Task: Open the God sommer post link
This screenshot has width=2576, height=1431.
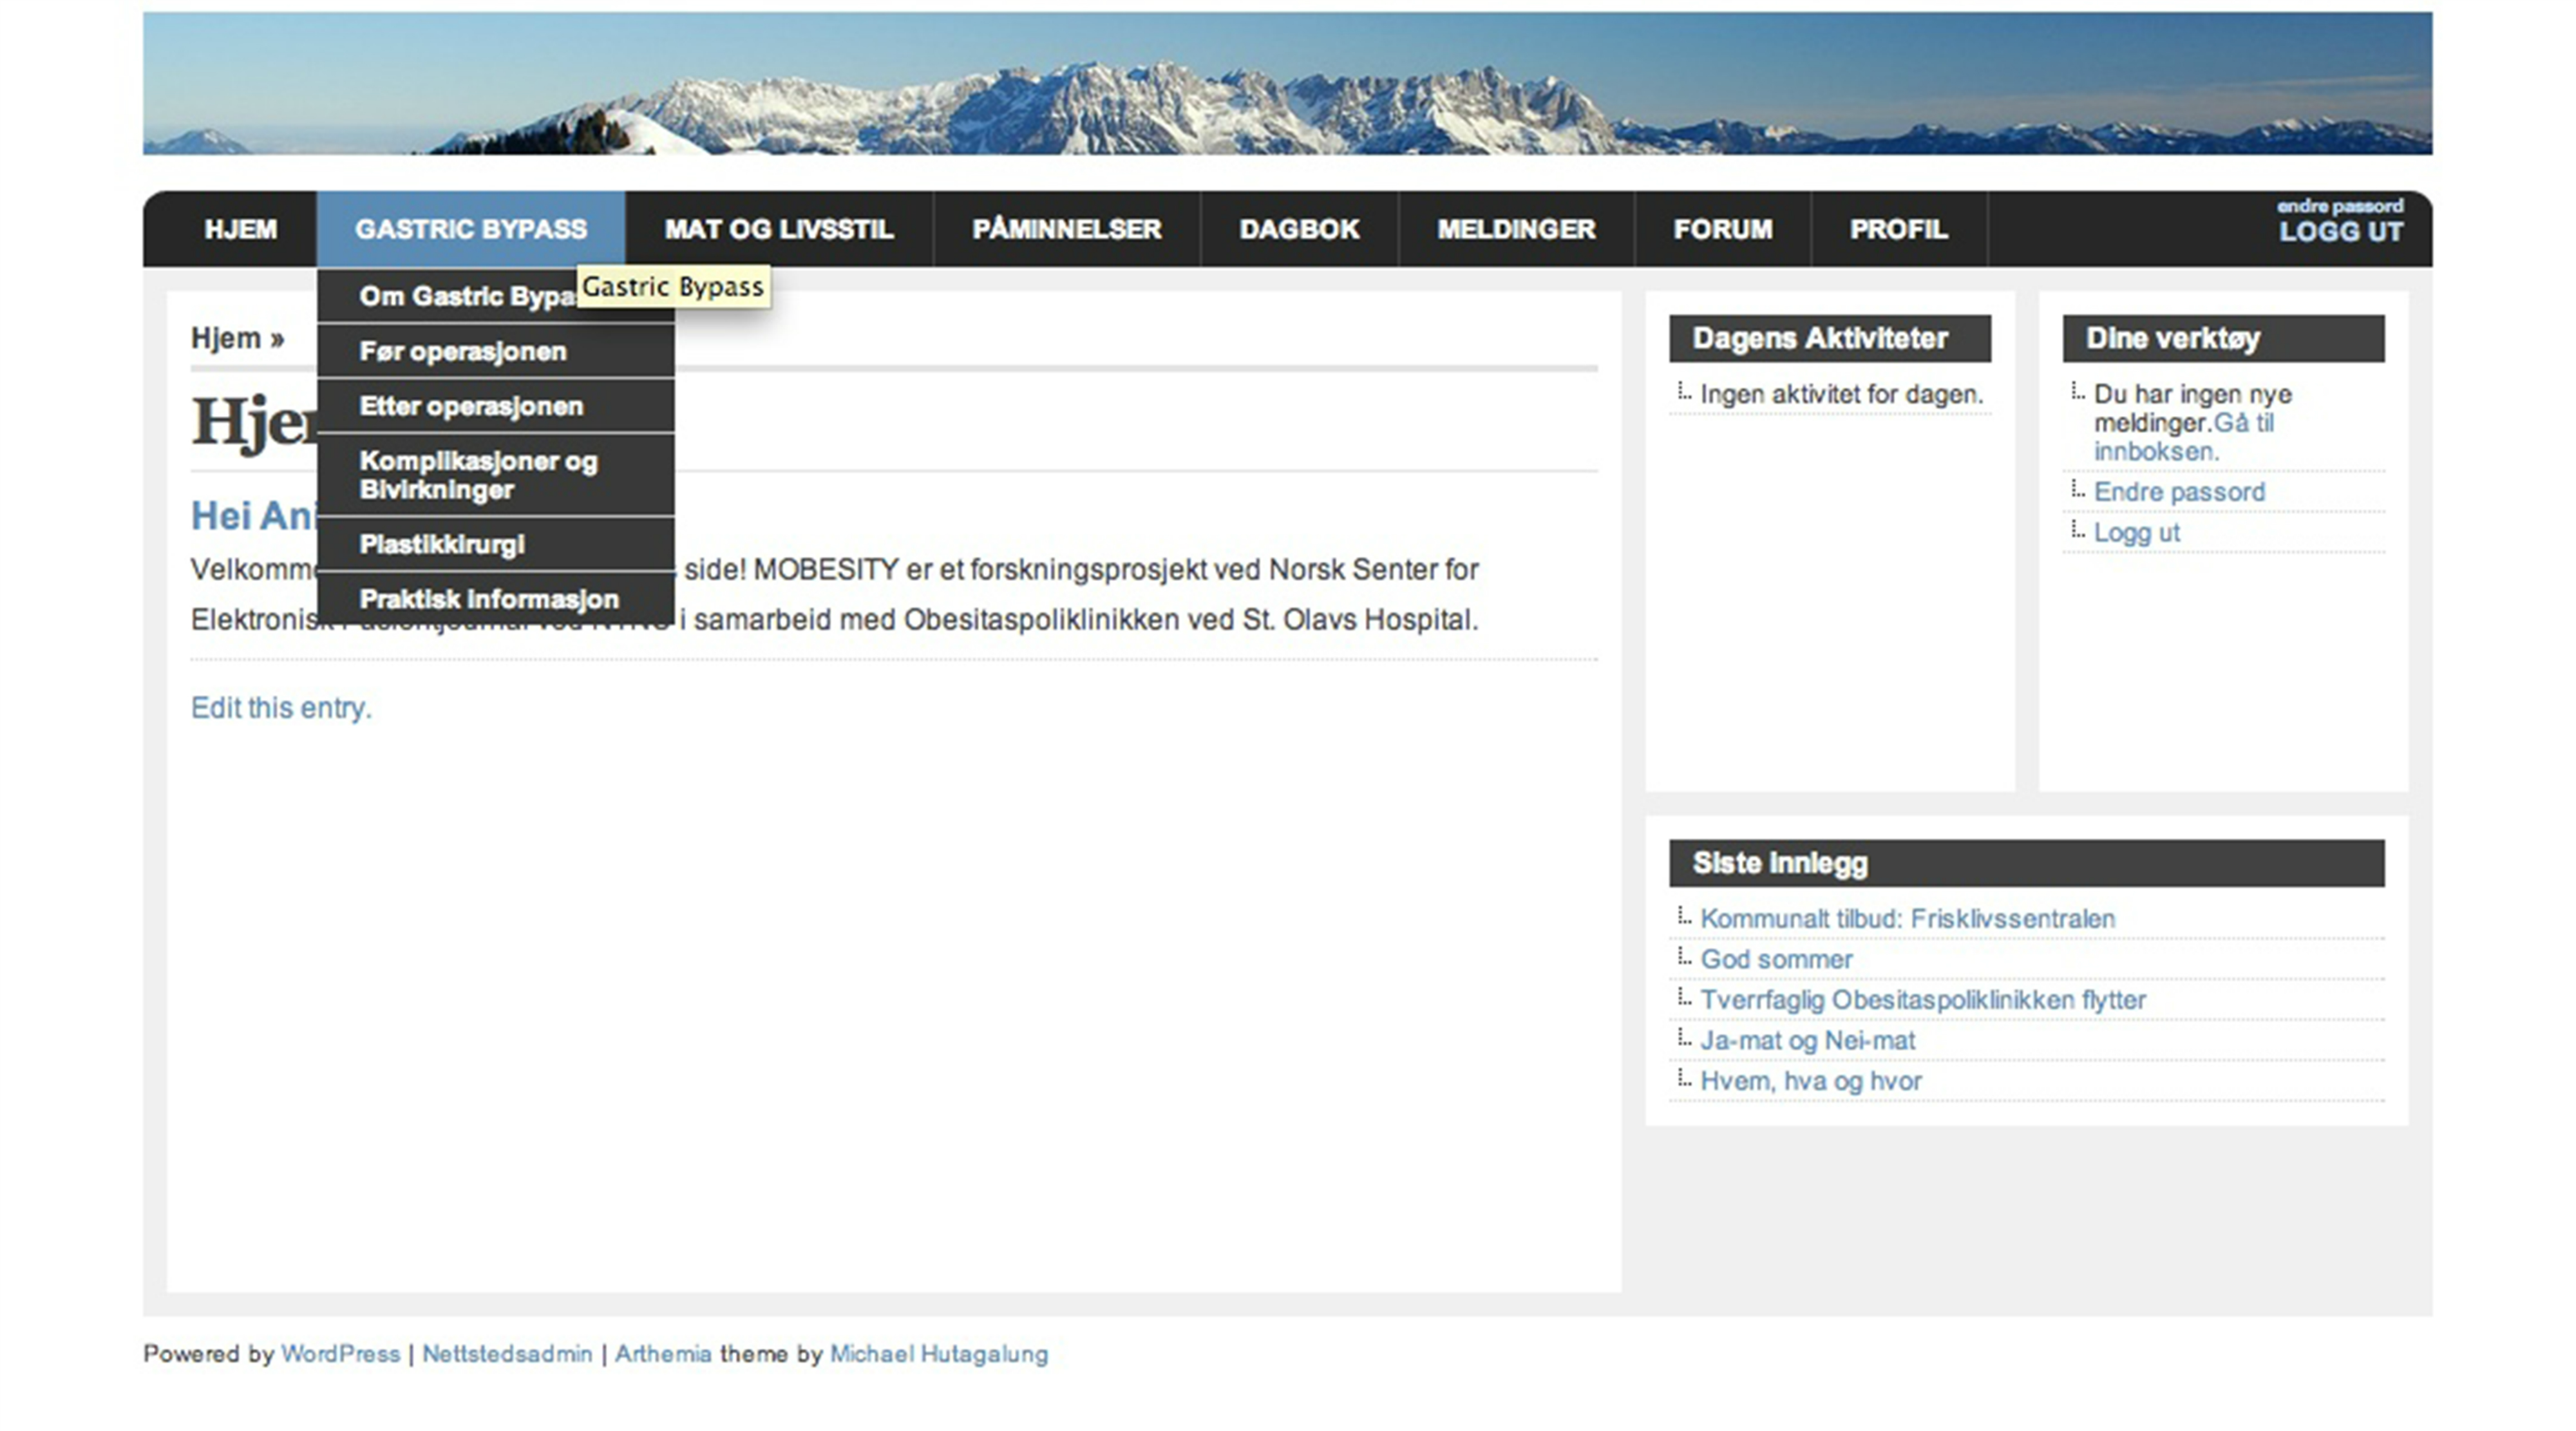Action: coord(1776,959)
